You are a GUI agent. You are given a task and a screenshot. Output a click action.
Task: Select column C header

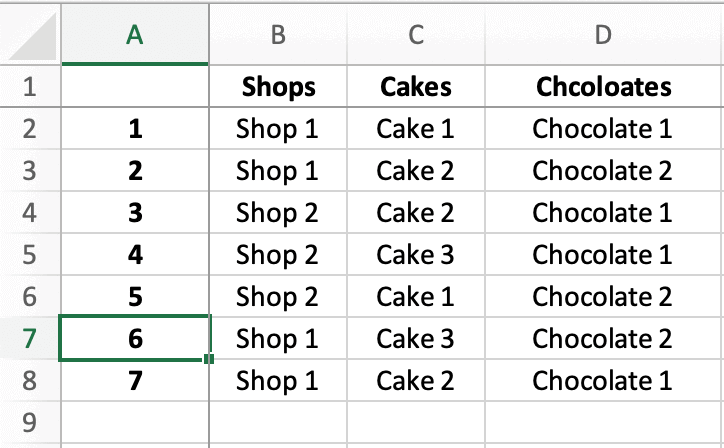pos(415,36)
